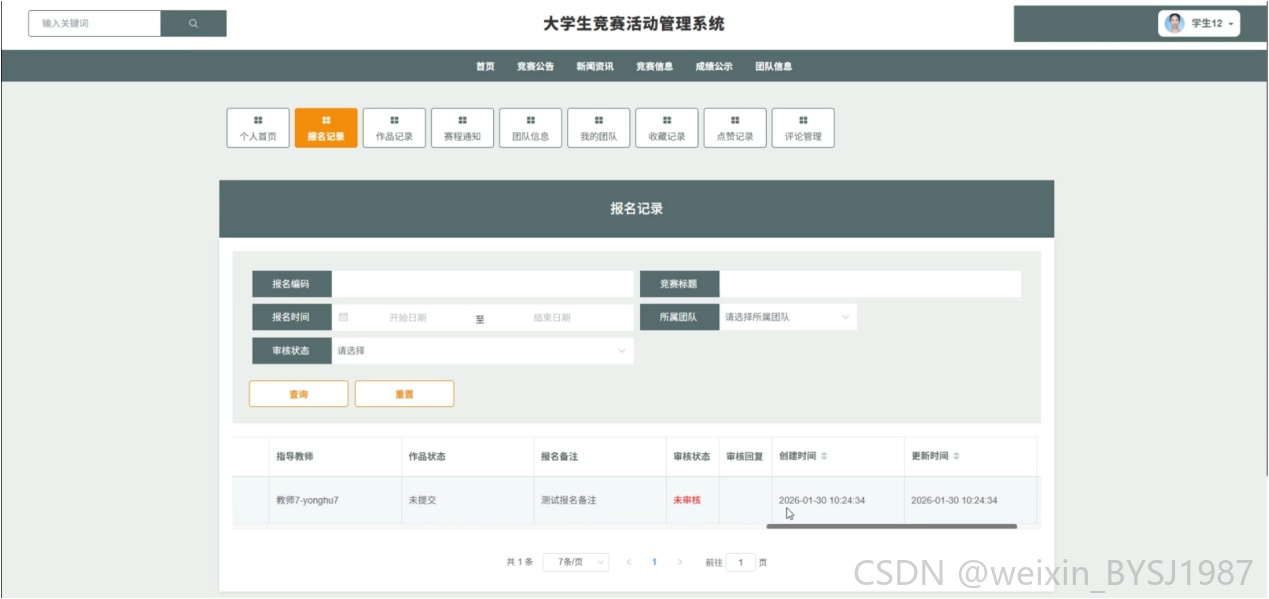Click the 开始日期 date input
This screenshot has width=1269, height=599.
coord(408,318)
